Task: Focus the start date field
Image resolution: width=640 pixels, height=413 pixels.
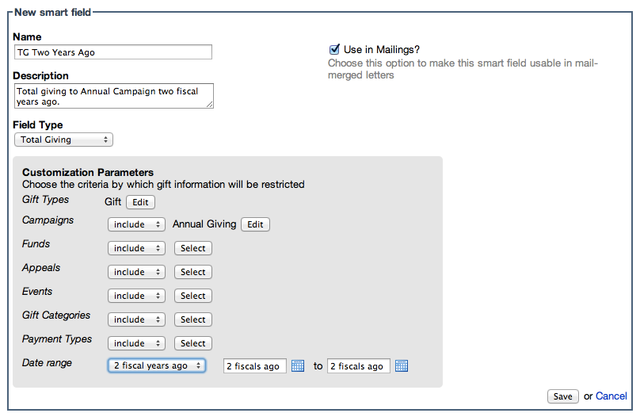Action: 255,366
